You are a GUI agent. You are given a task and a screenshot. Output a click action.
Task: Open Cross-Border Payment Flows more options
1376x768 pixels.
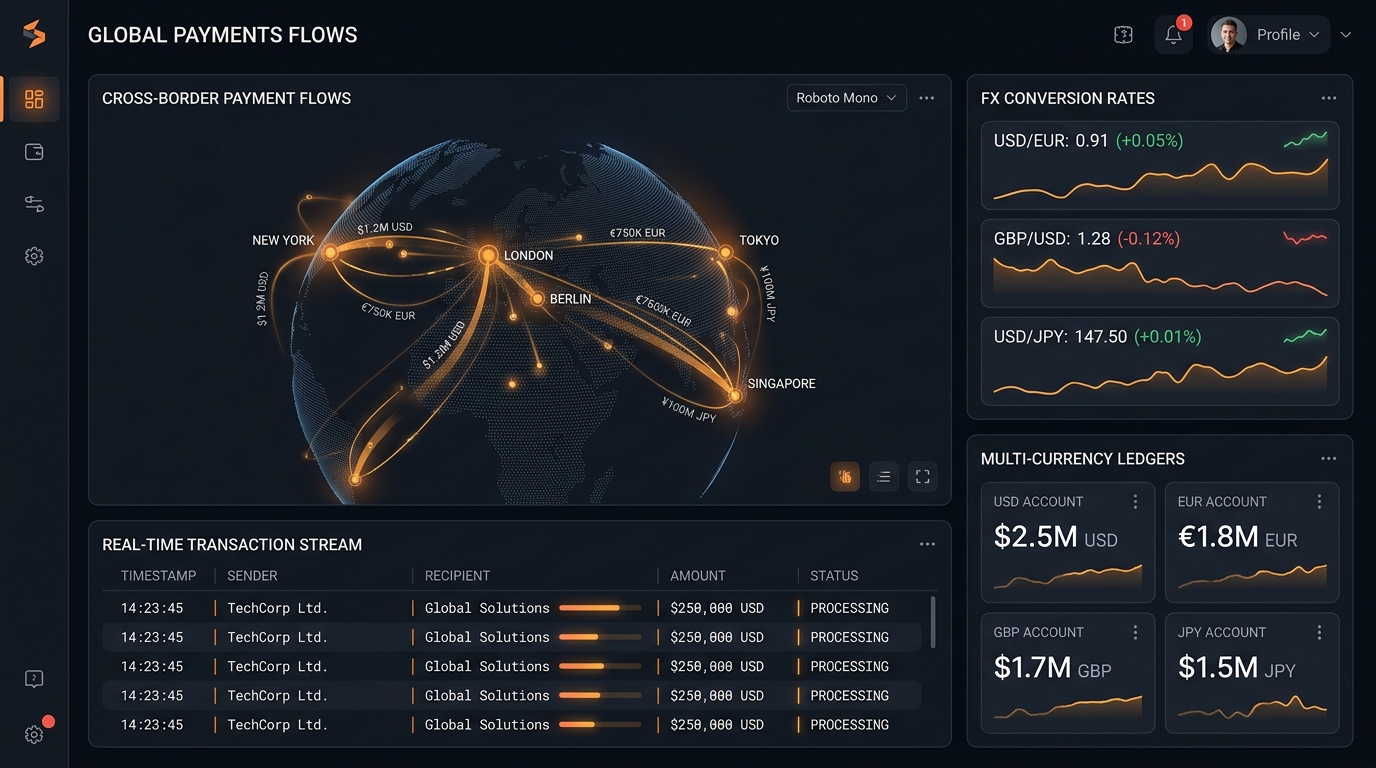pos(927,98)
